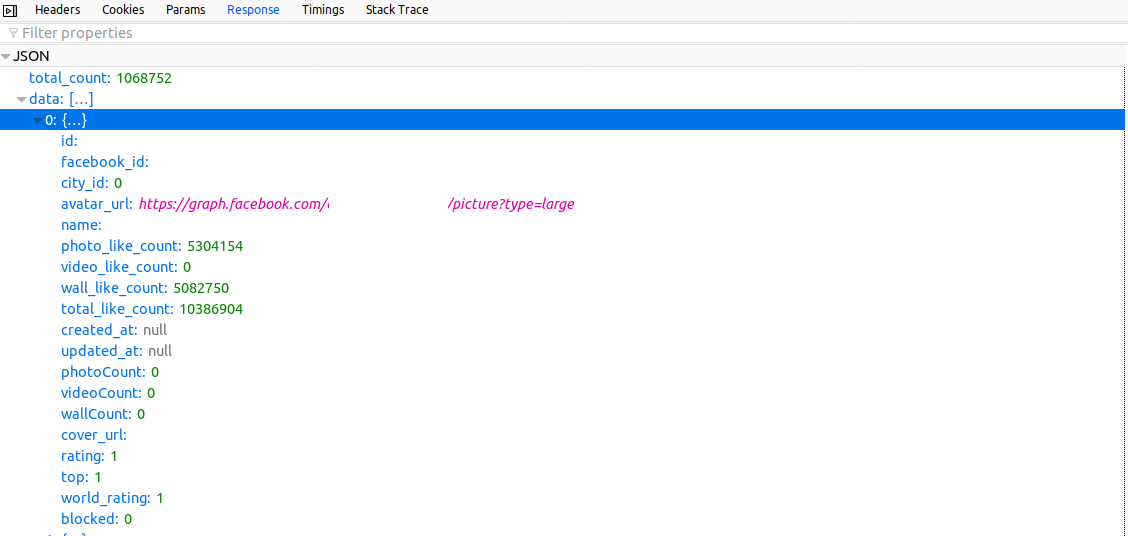Open the Timings tab

click(322, 10)
